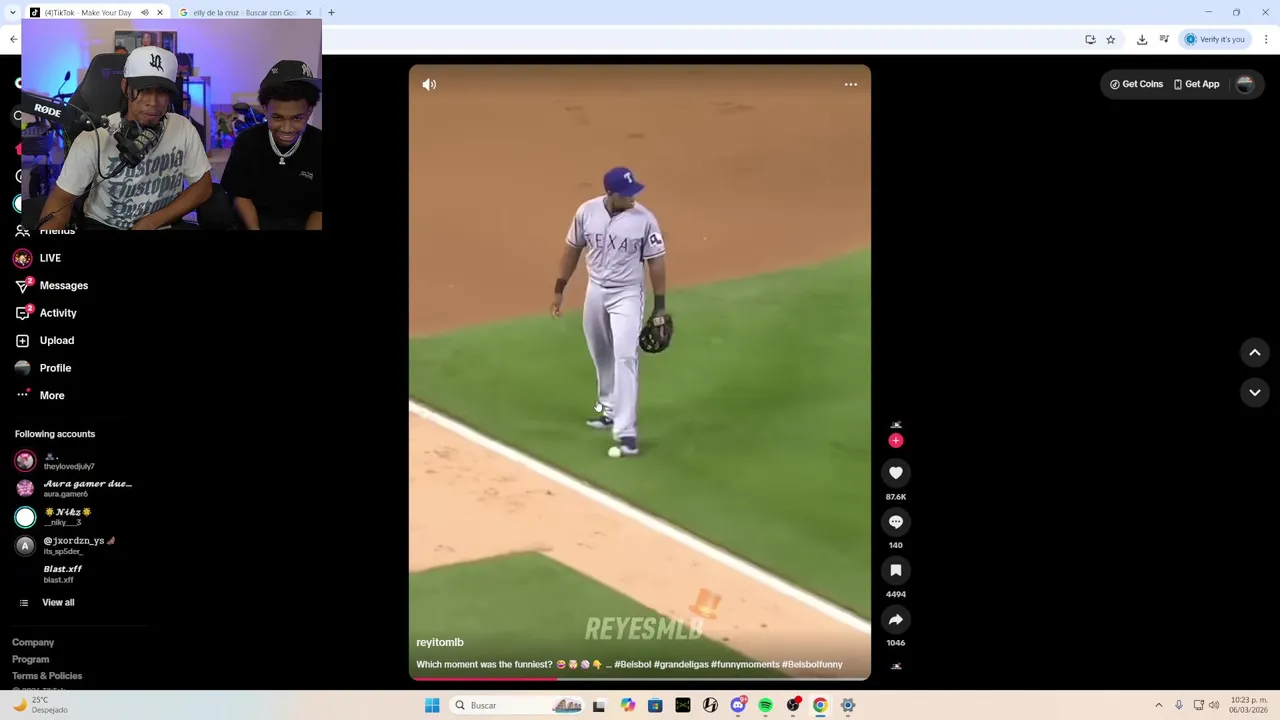1280x720 pixels.
Task: Open theylovedjuly7 following account
Action: (69, 461)
